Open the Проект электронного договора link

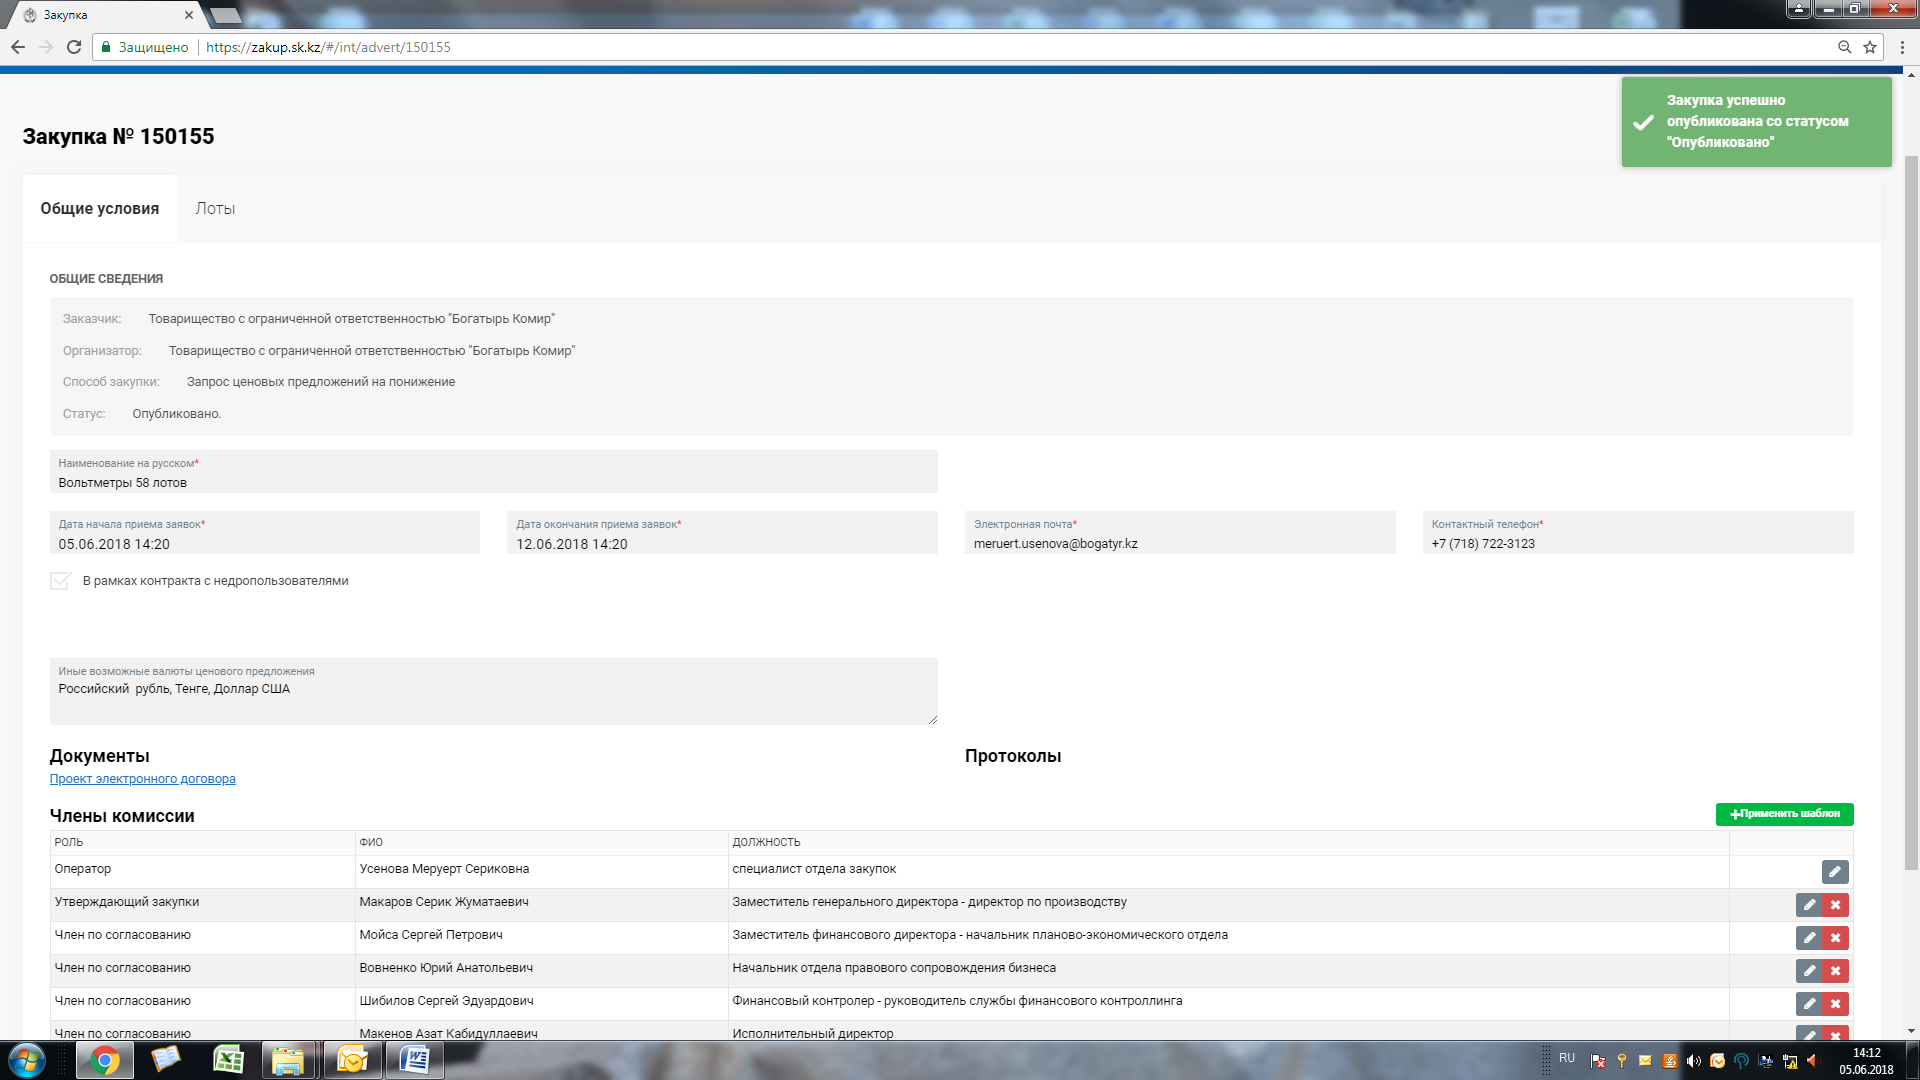point(143,779)
